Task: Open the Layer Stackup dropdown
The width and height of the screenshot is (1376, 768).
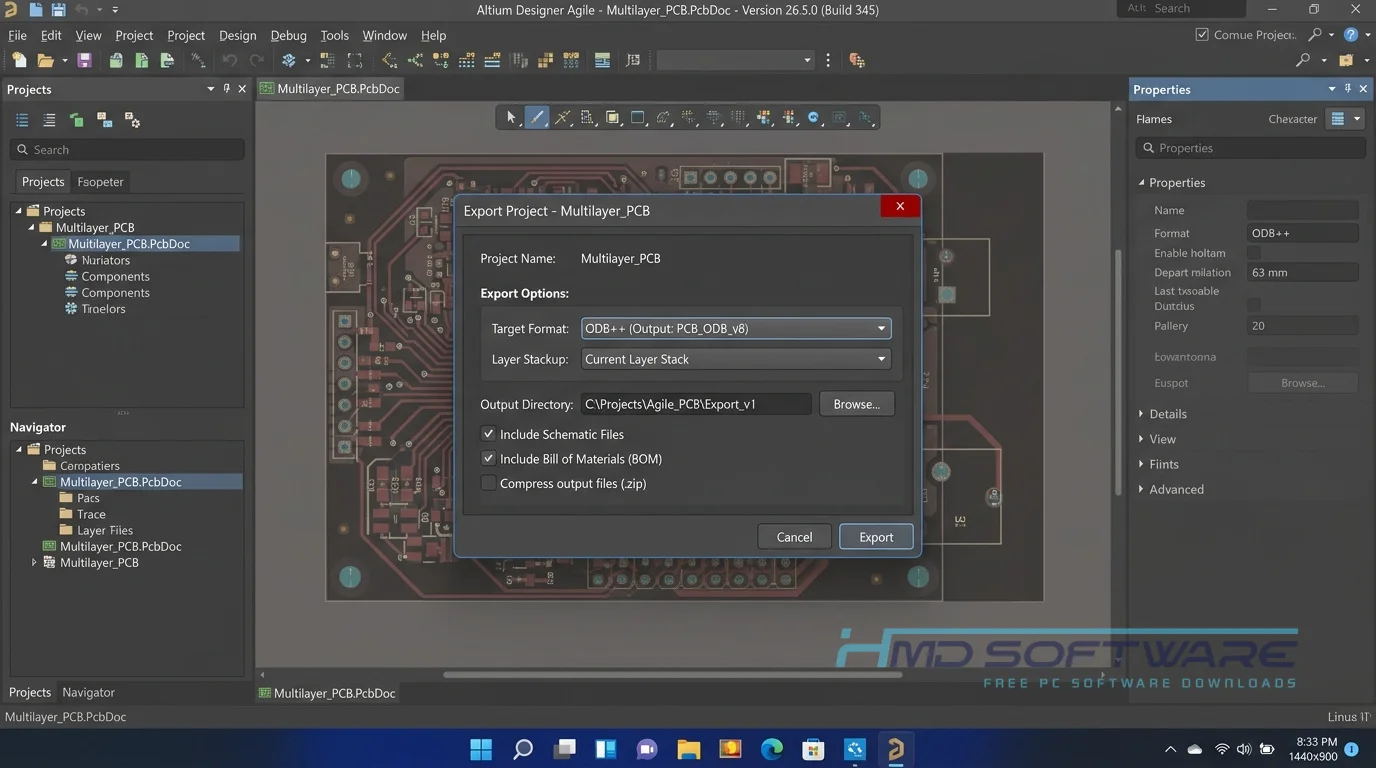Action: point(736,359)
